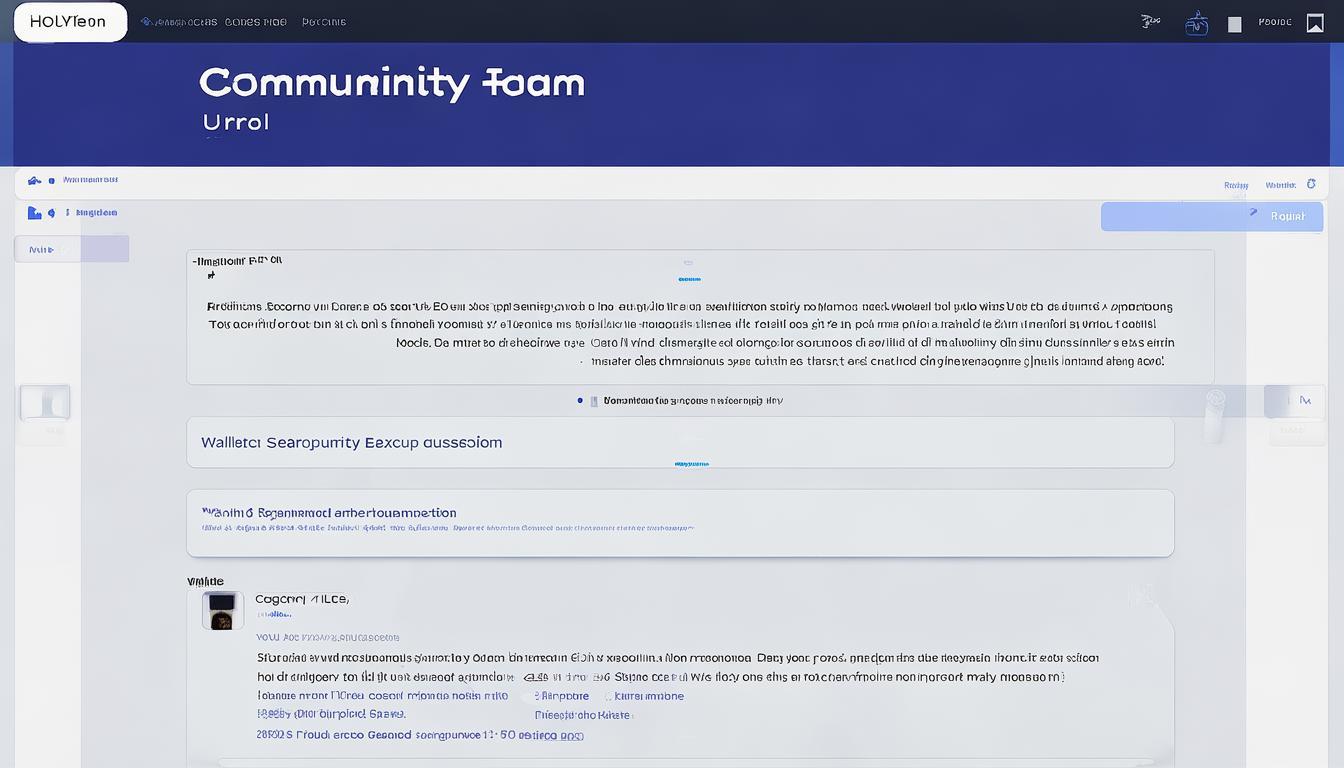Click the gray square icon in top bar

tap(1234, 24)
